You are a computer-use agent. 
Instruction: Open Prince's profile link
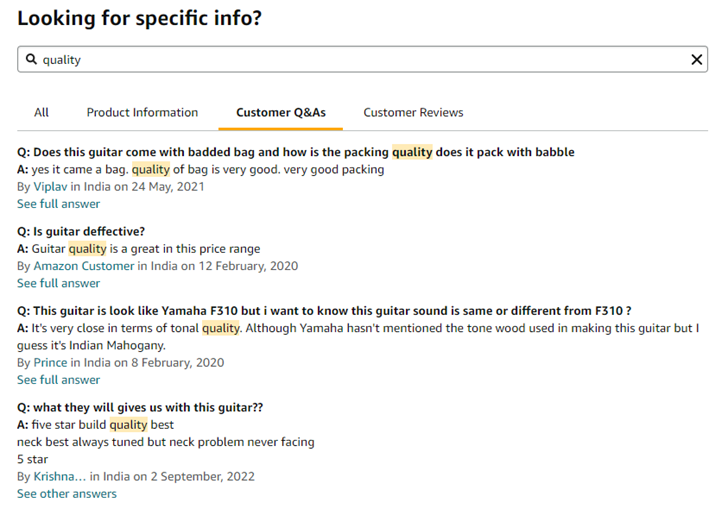(50, 363)
